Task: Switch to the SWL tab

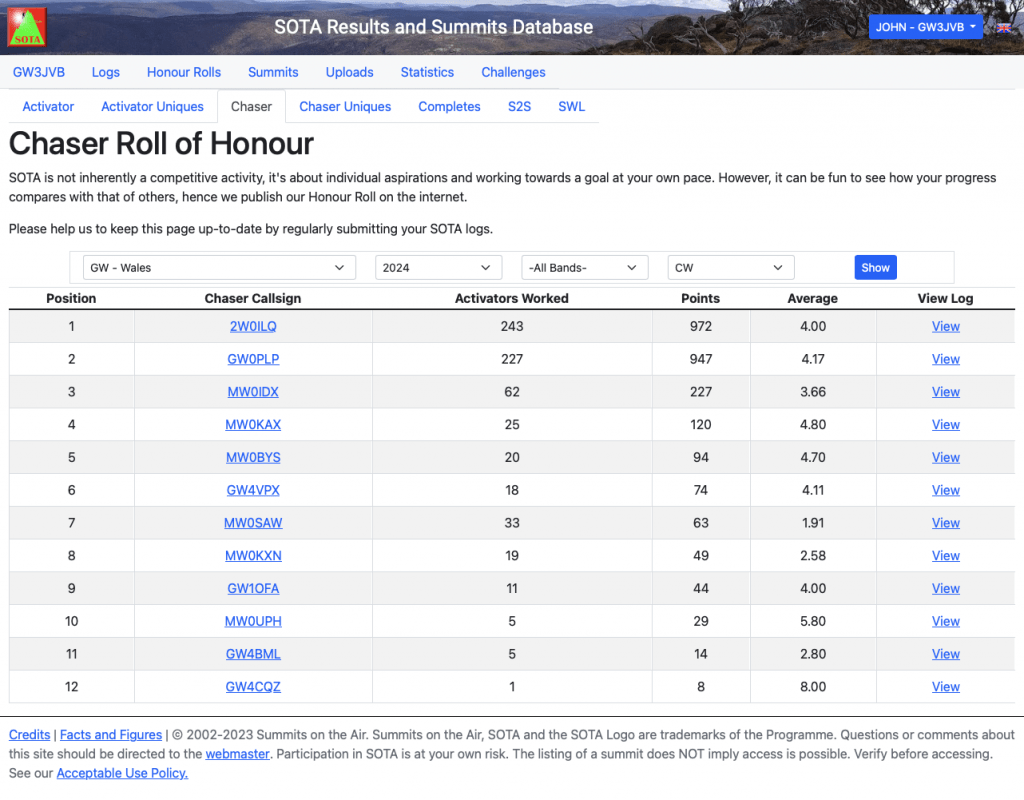Action: click(x=571, y=106)
